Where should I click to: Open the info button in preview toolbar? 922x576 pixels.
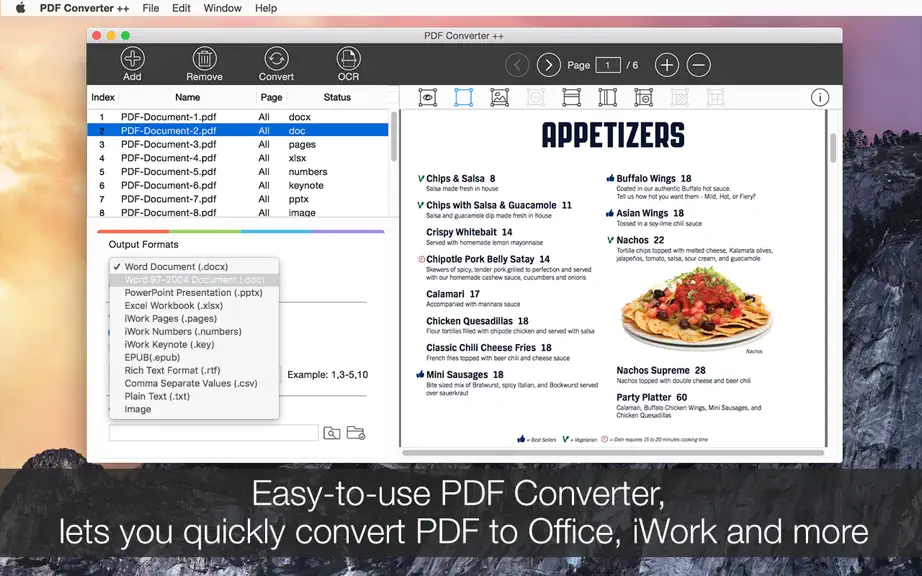(820, 98)
